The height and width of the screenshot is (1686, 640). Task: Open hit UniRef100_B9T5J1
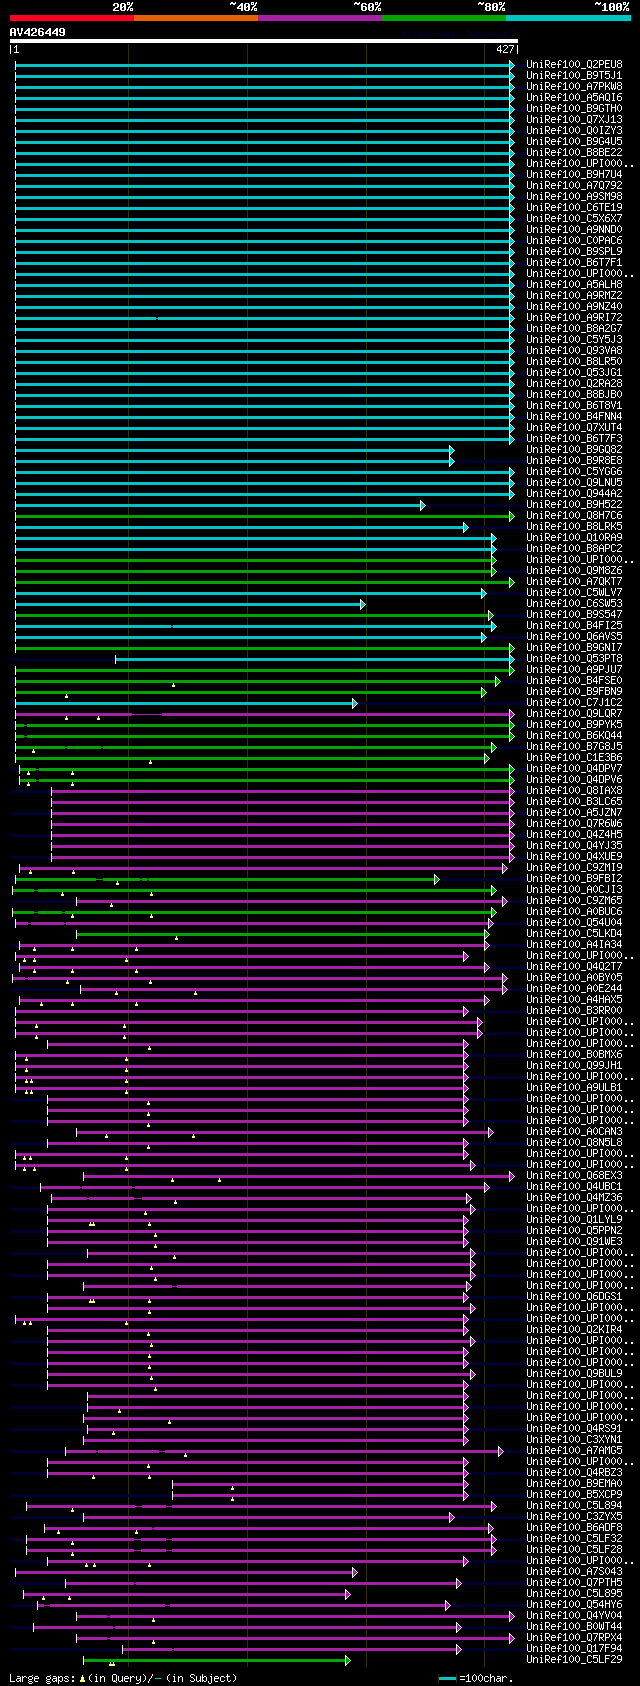click(574, 75)
